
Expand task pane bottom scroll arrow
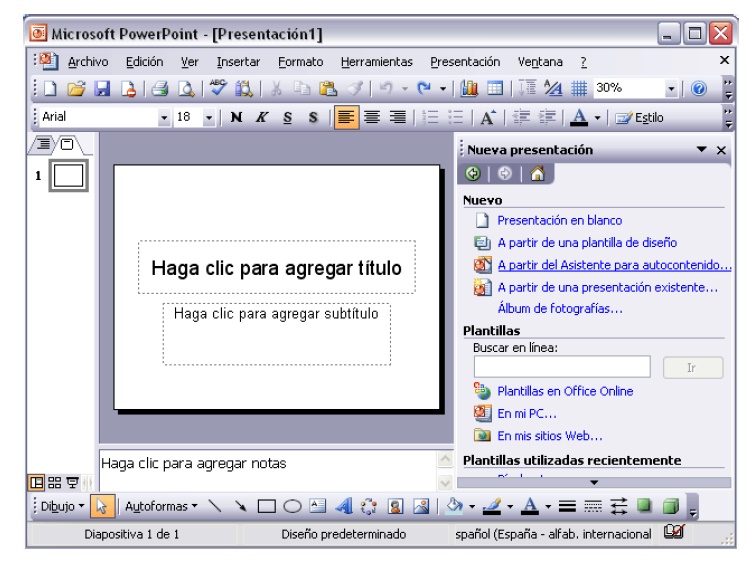tap(594, 482)
